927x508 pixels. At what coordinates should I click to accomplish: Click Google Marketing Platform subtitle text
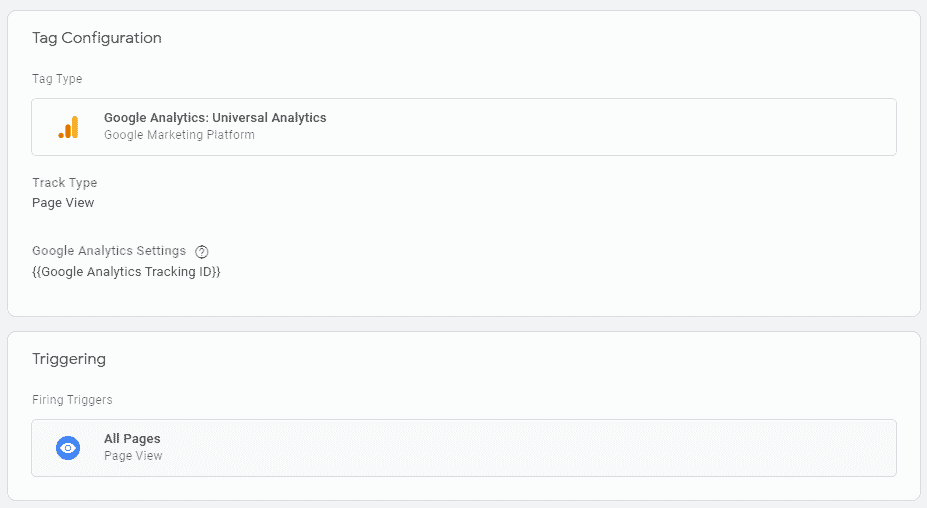pos(179,135)
